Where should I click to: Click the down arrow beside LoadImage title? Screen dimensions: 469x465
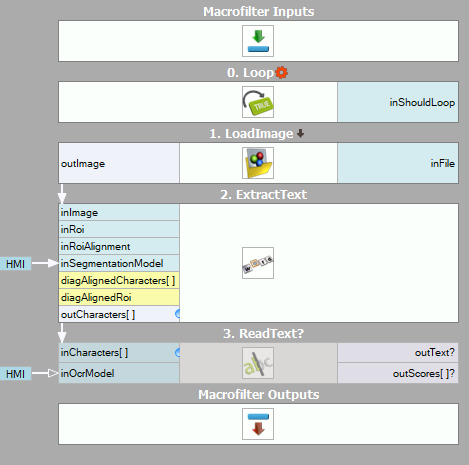300,134
